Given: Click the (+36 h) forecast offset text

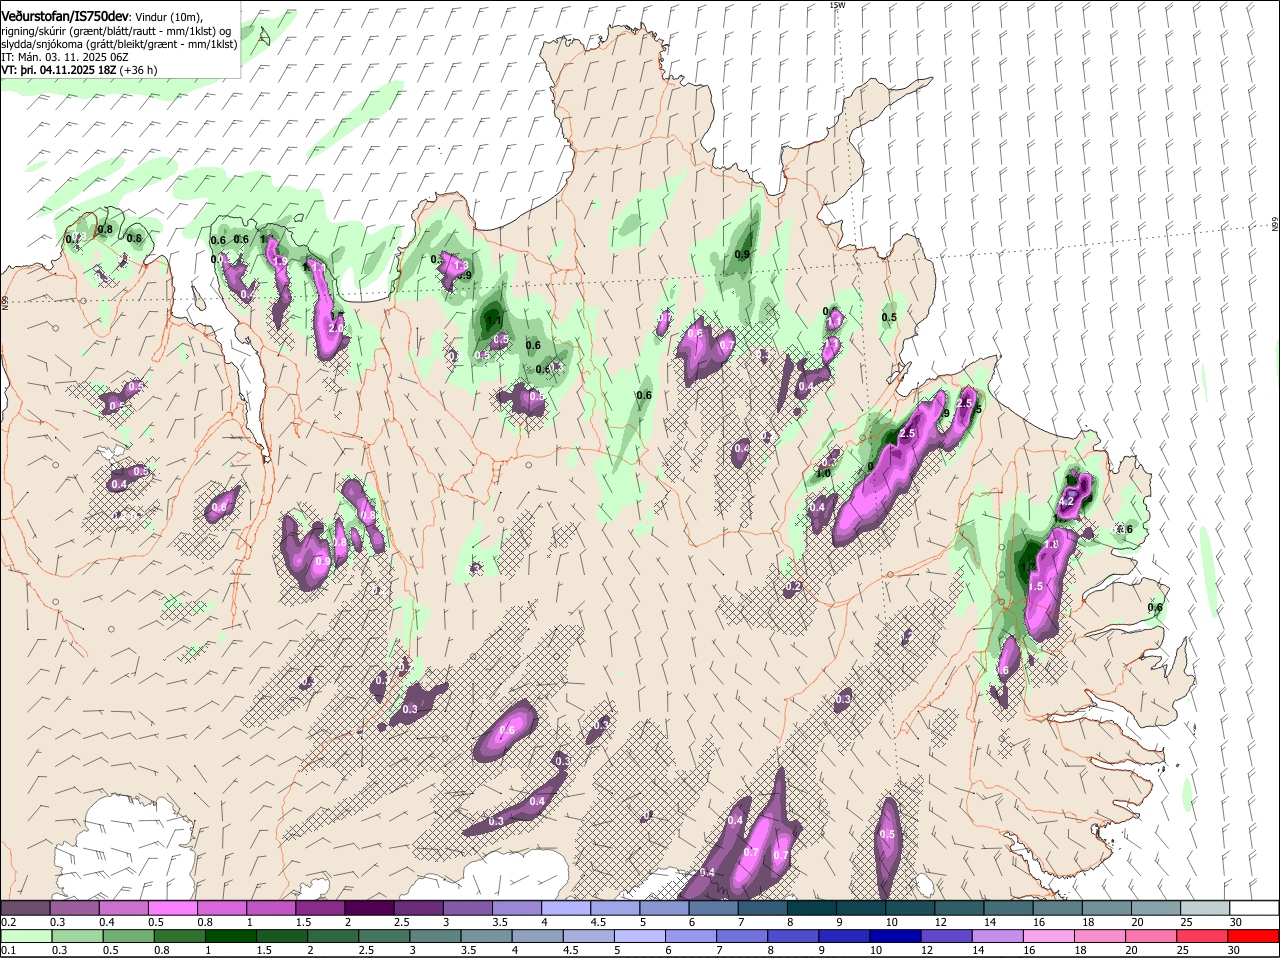Looking at the screenshot, I should [x=138, y=71].
